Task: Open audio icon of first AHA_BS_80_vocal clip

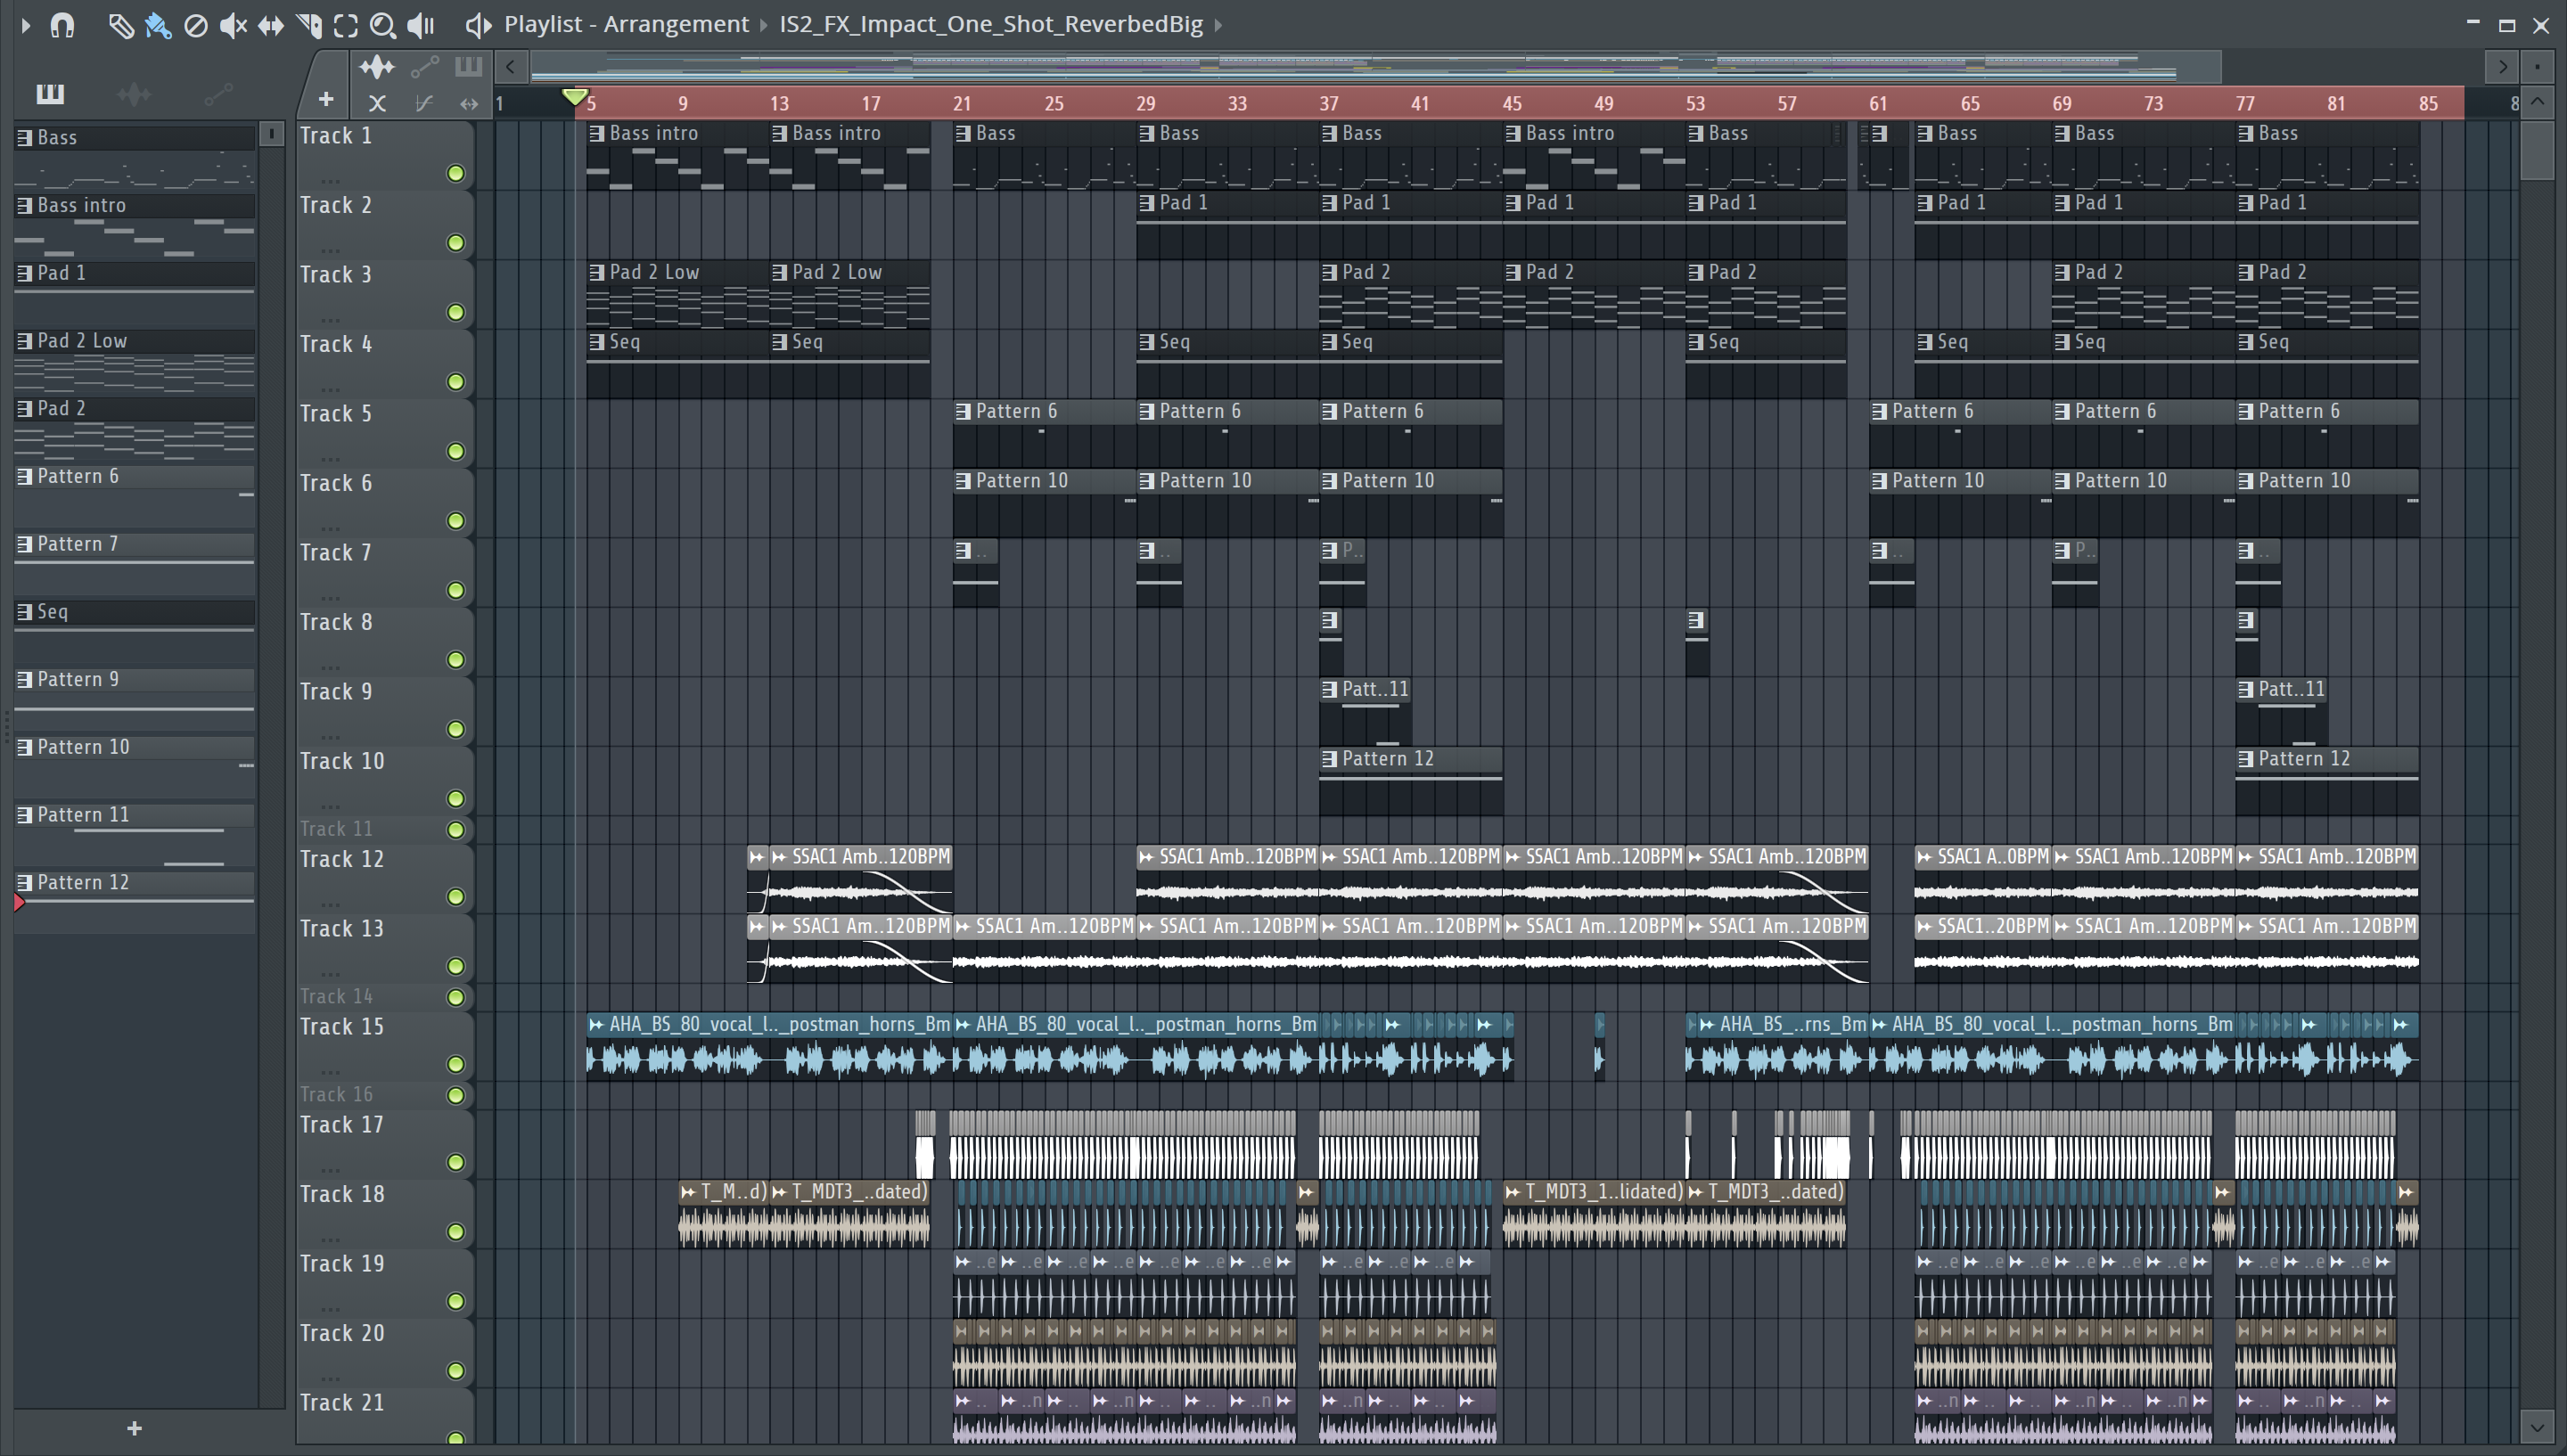Action: click(597, 1025)
